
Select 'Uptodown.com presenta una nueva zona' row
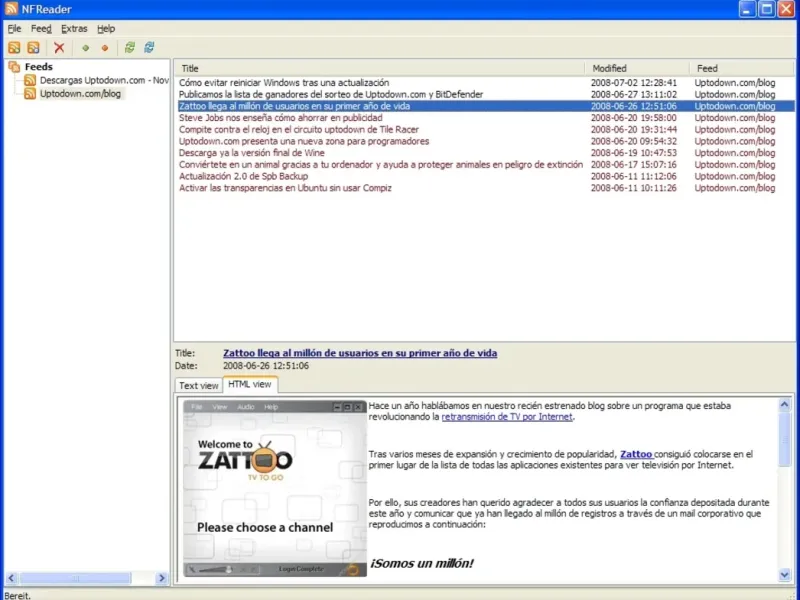coord(485,141)
